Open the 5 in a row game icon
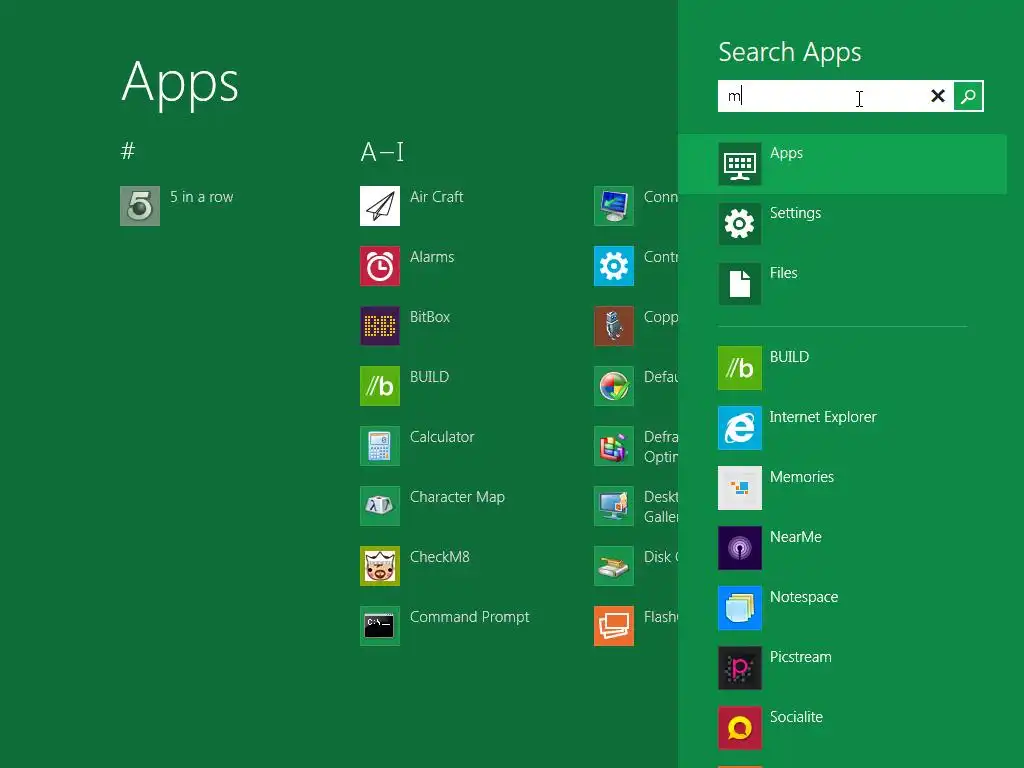This screenshot has width=1024, height=768. (x=140, y=206)
